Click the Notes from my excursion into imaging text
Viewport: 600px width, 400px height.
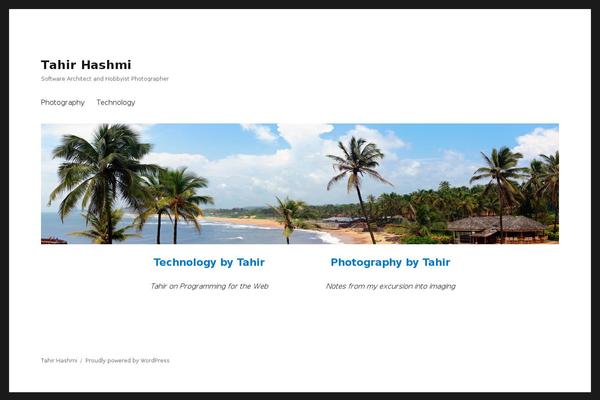coord(391,286)
